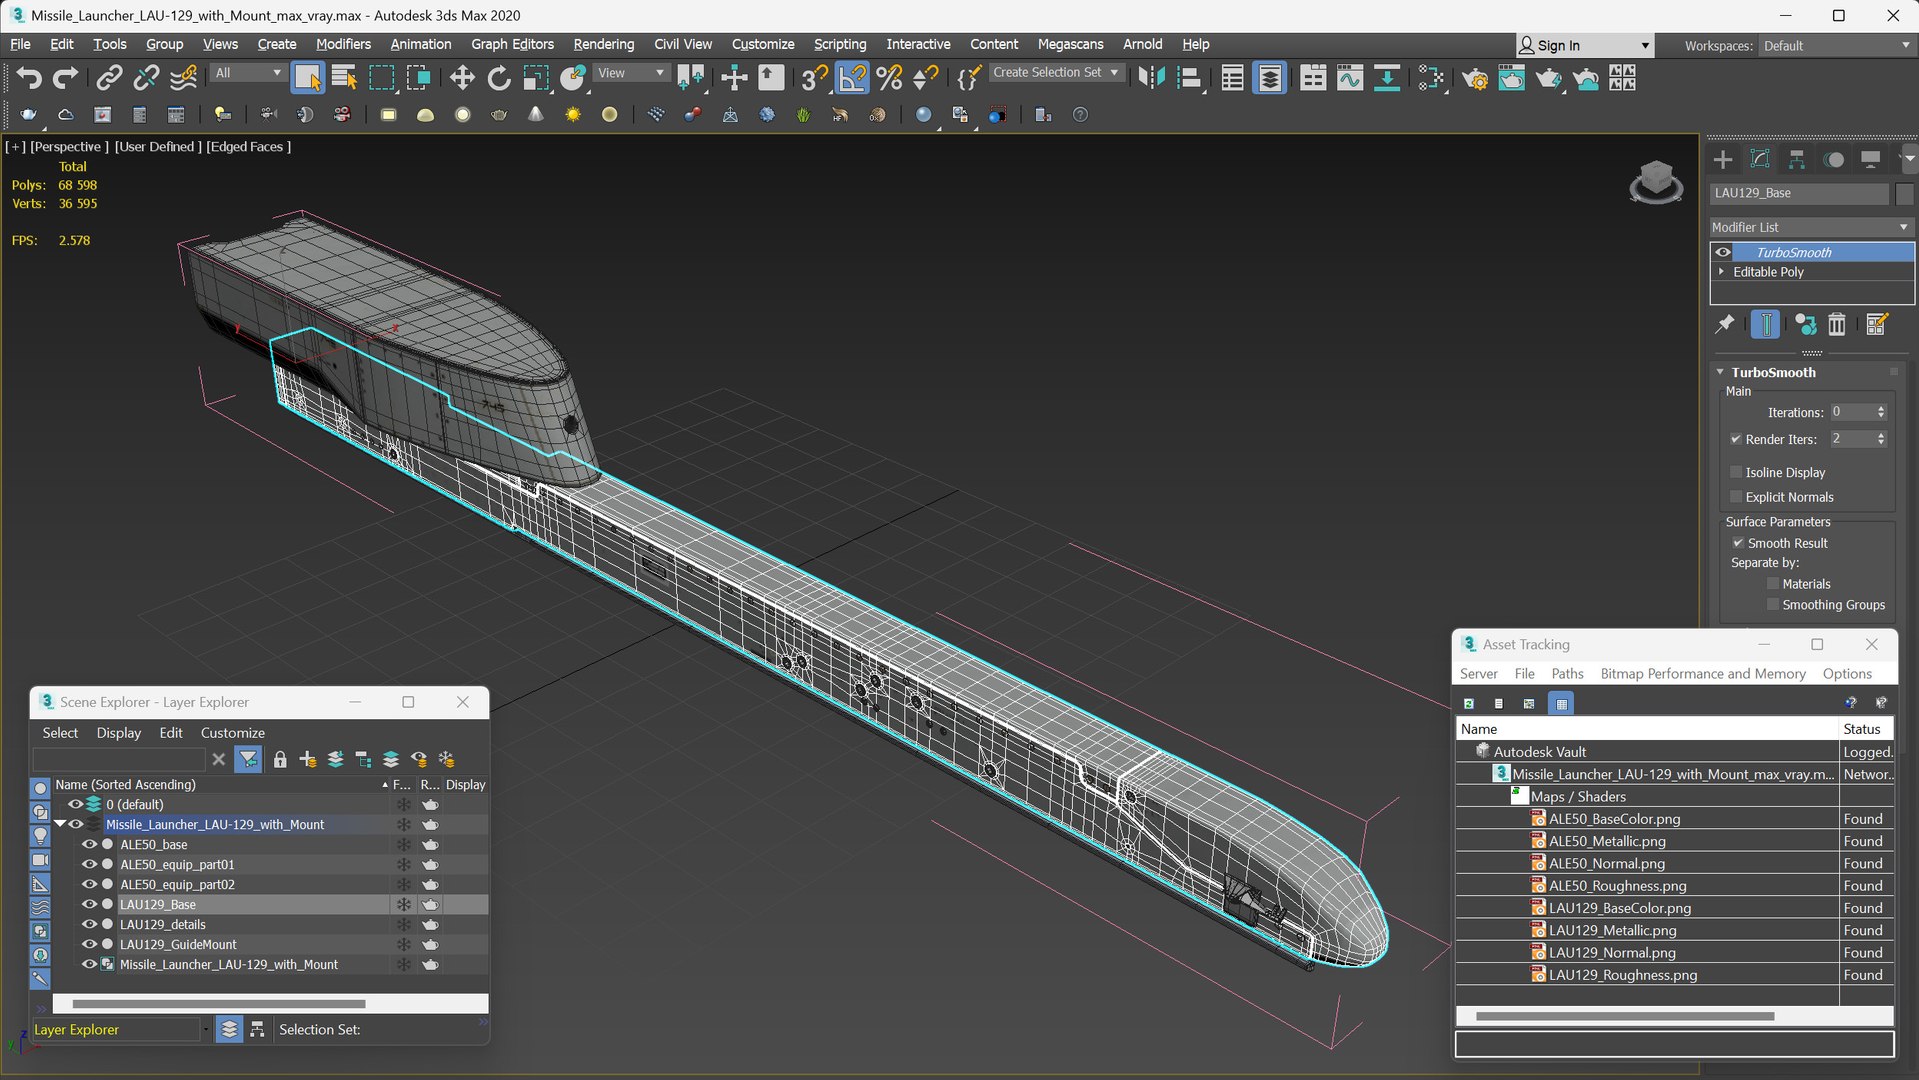The width and height of the screenshot is (1919, 1080).
Task: Collapse the Missile_Launcher_LAU-129_with_Mount layer
Action: pyautogui.click(x=60, y=824)
